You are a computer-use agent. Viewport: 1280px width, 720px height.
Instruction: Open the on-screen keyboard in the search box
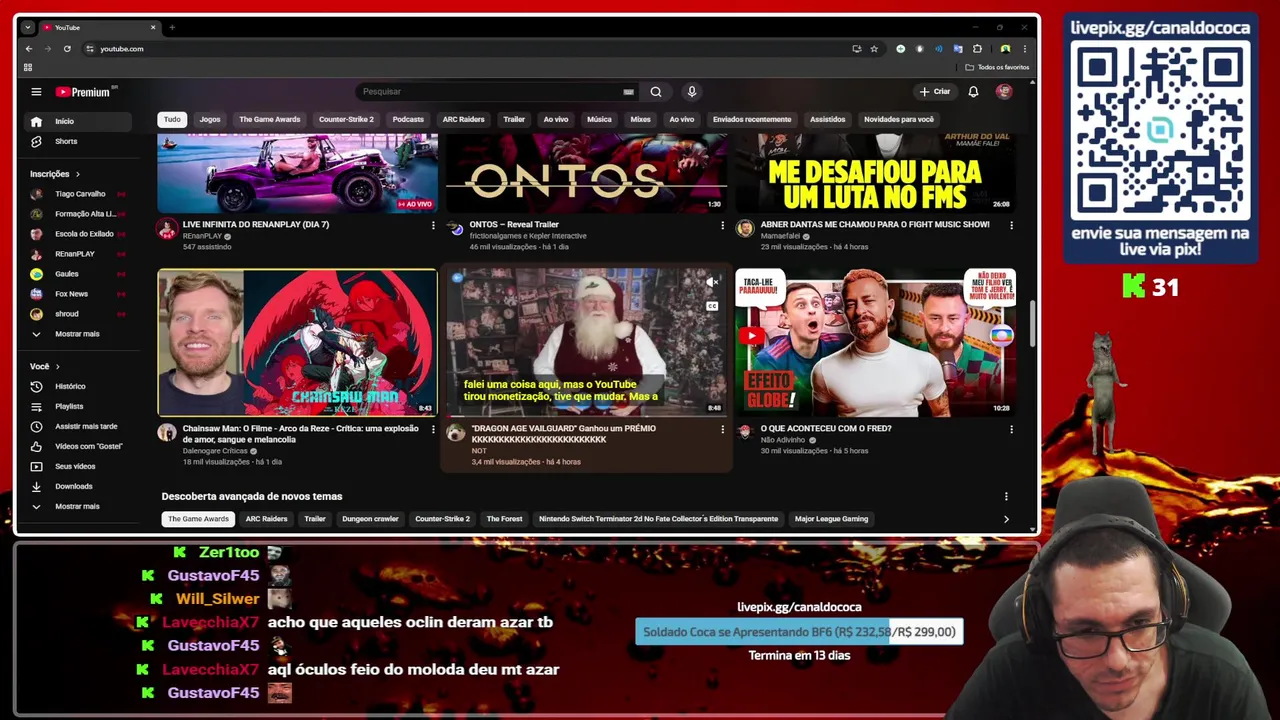pos(628,92)
